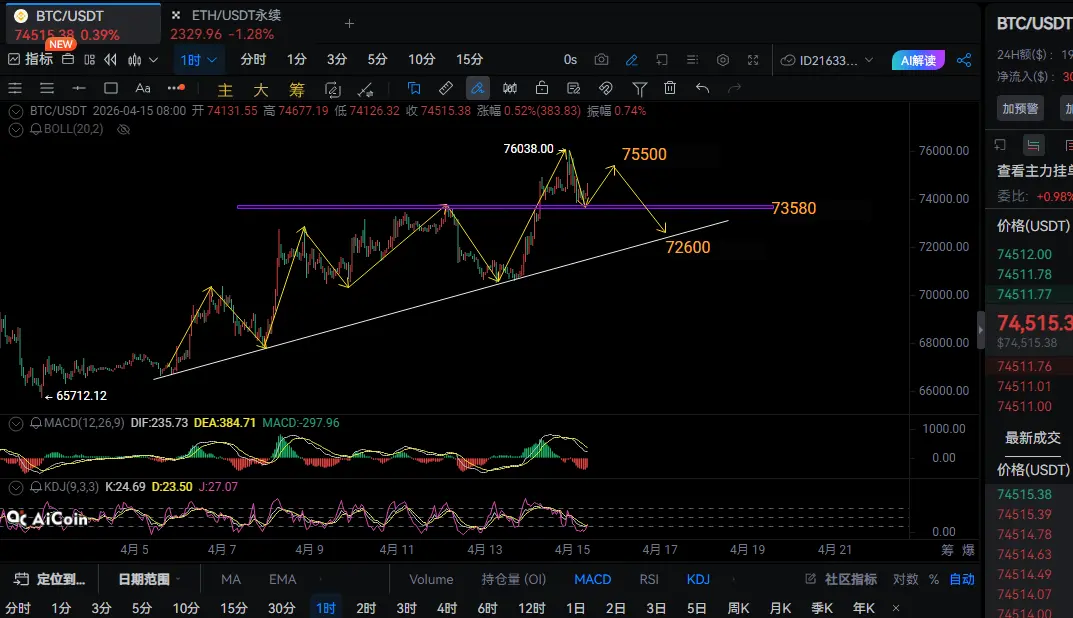The height and width of the screenshot is (618, 1073).
Task: Select the rectangle drawing tool
Action: (111, 88)
